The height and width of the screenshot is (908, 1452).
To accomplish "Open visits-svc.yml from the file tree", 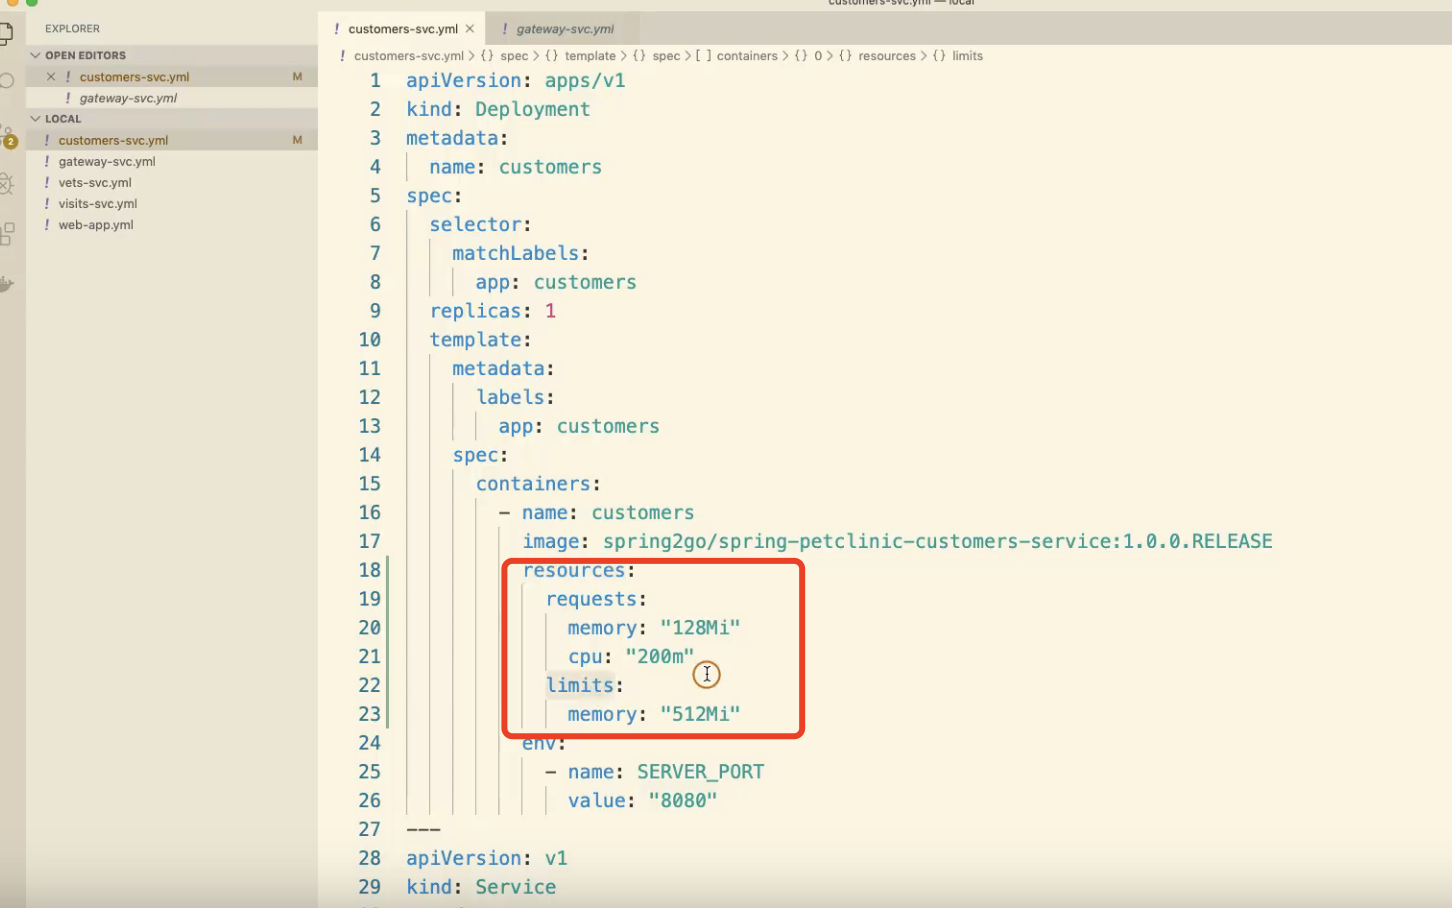I will pos(97,204).
